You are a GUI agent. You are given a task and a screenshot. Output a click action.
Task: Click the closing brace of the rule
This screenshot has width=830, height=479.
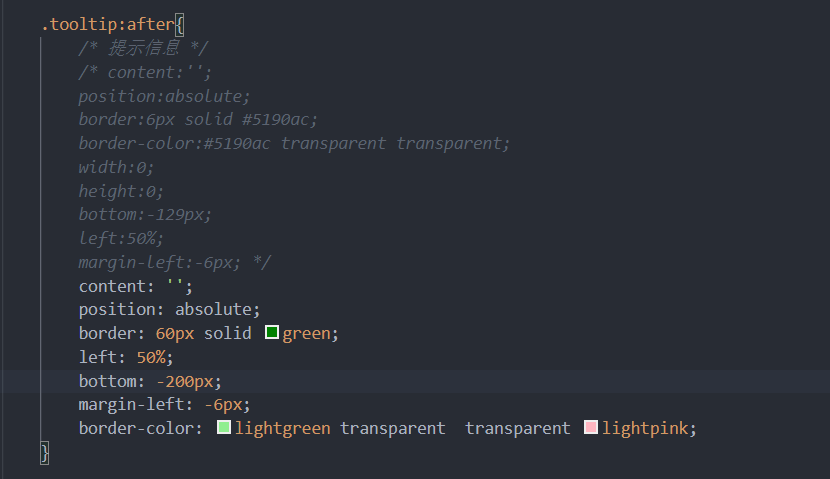45,453
